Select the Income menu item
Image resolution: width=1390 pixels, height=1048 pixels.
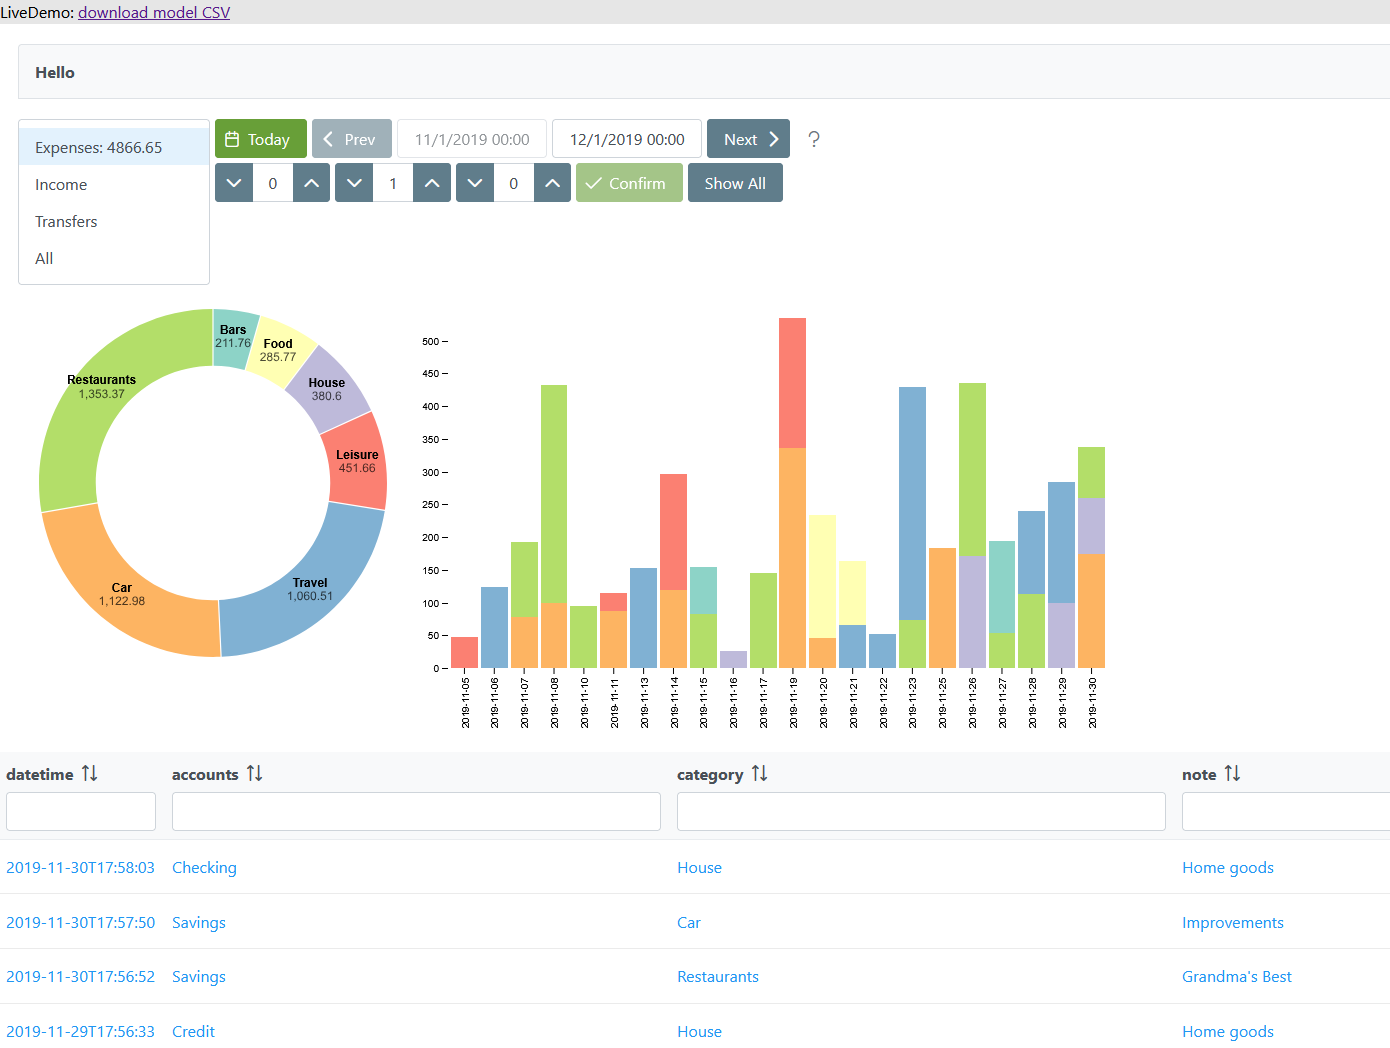(x=61, y=185)
